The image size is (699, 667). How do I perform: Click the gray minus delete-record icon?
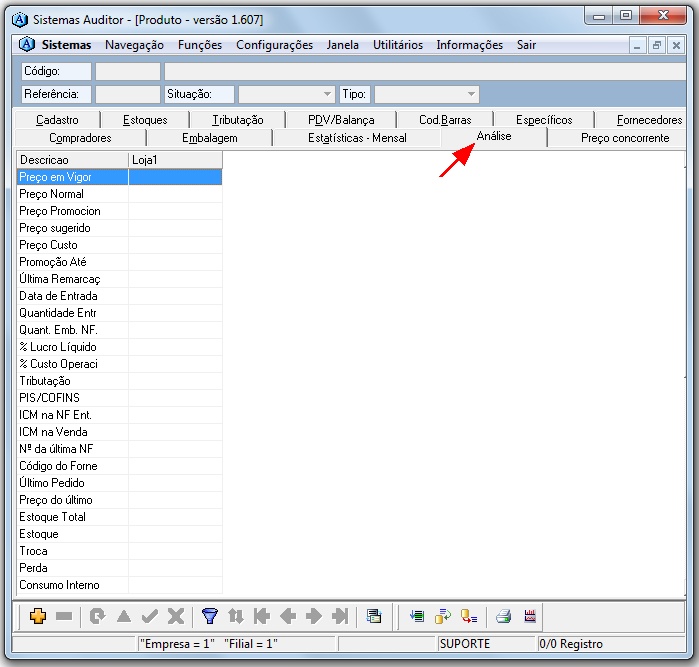(64, 616)
